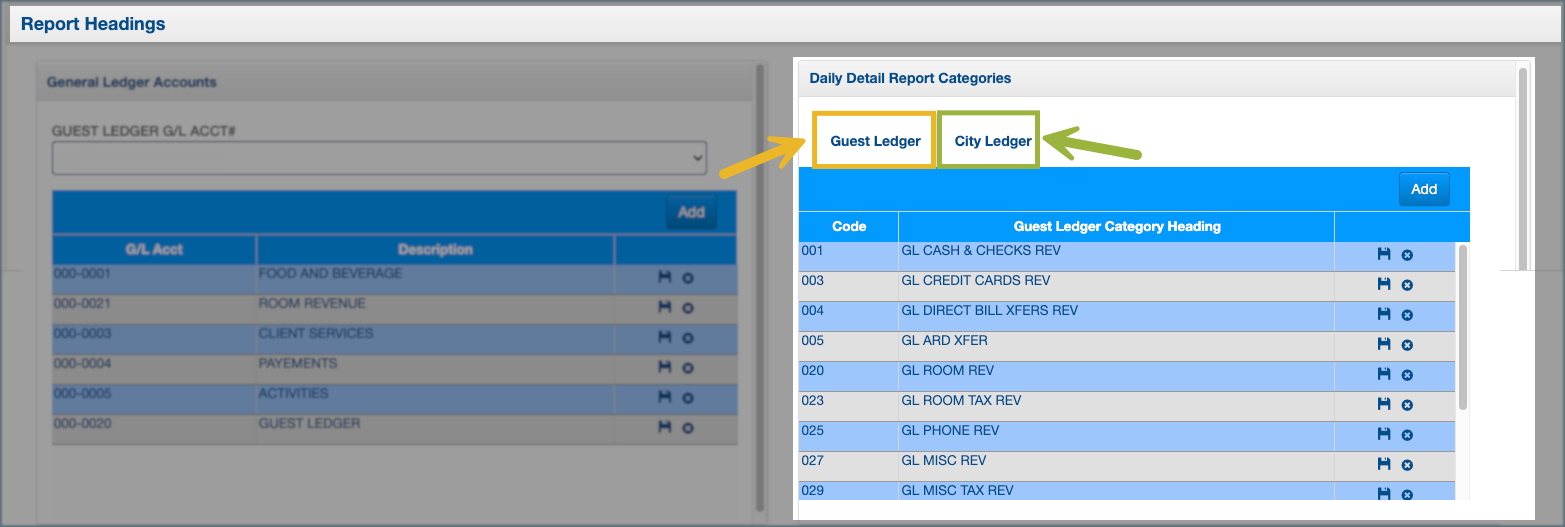Delete the GL CREDIT CARDS REV row
1565x527 pixels.
pyautogui.click(x=1407, y=286)
